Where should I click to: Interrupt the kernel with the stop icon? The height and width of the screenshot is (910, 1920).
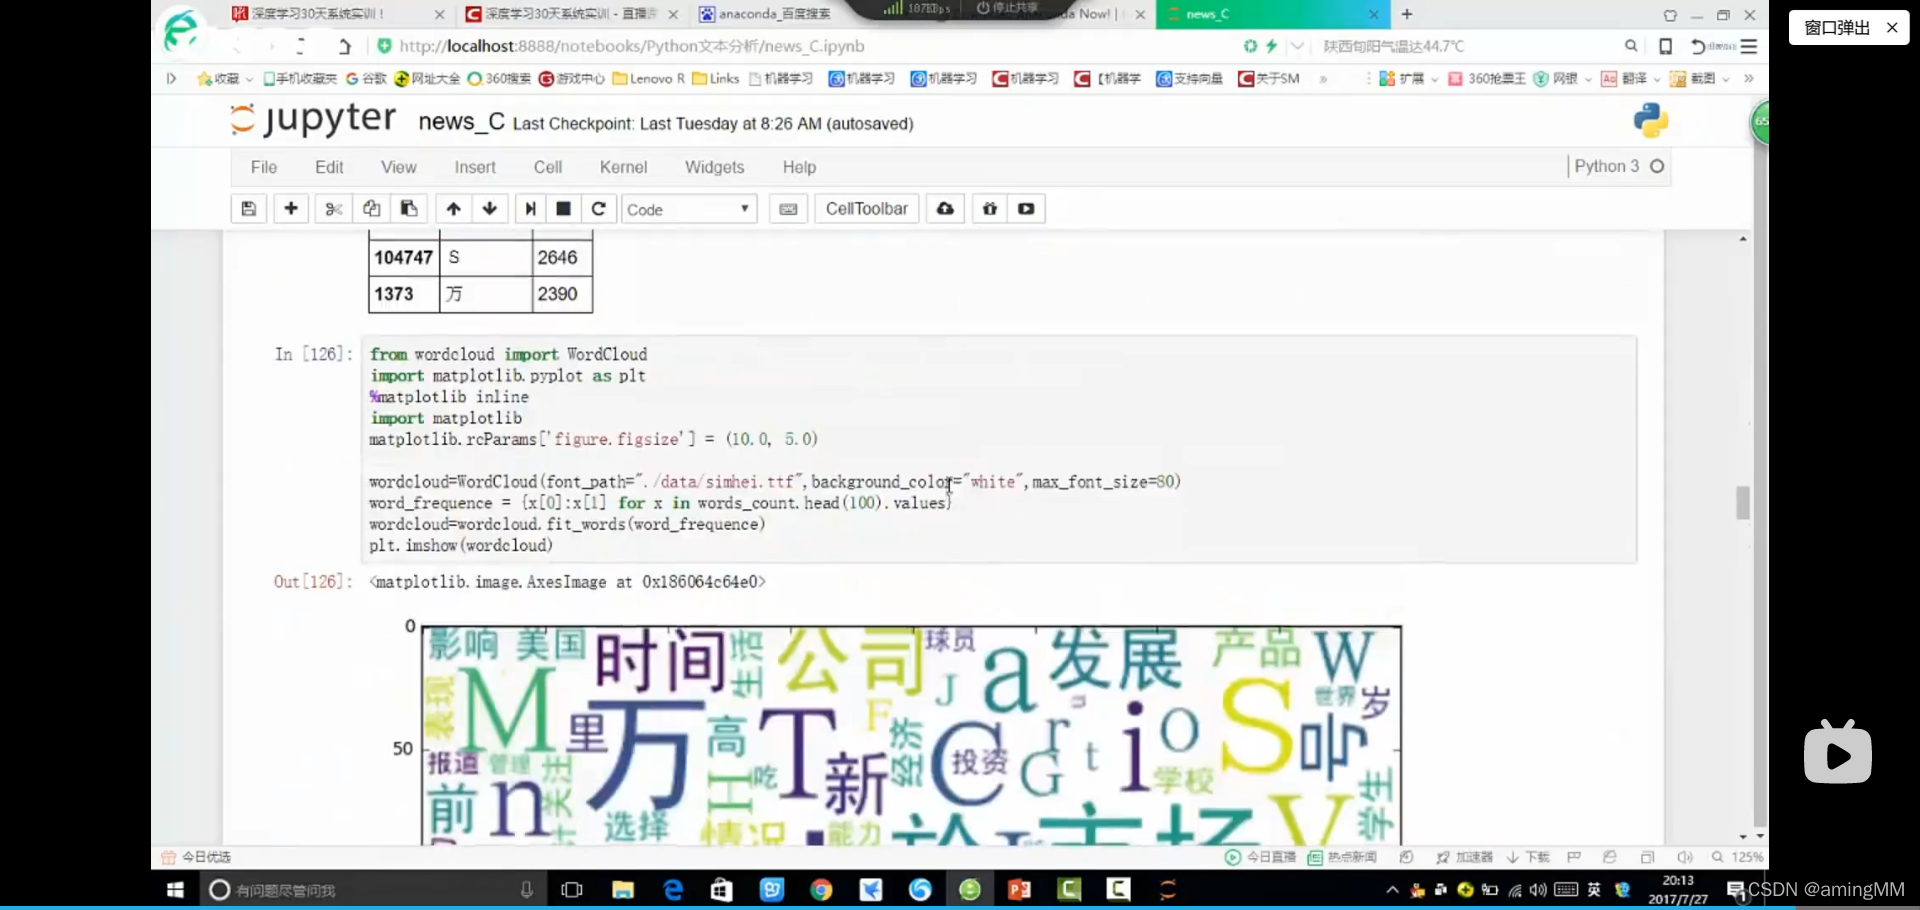tap(564, 209)
